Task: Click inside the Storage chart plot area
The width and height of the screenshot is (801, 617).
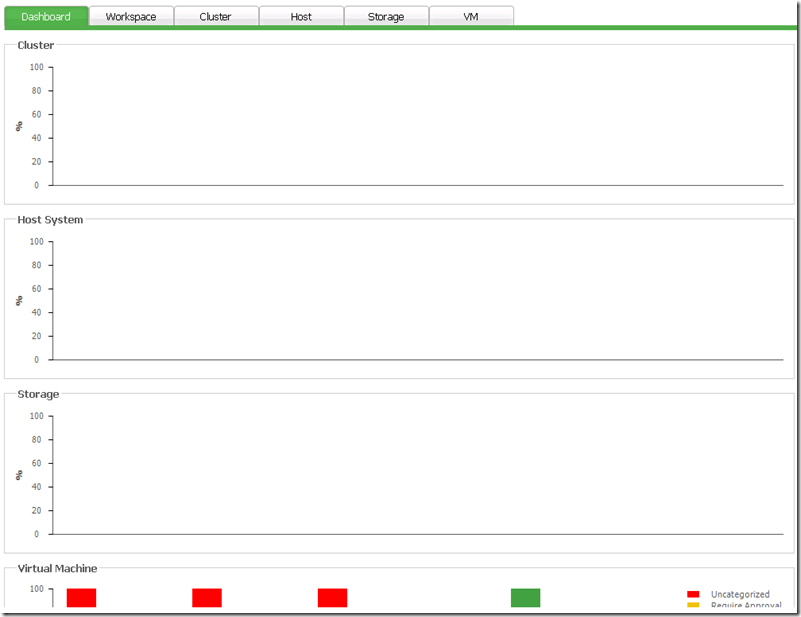Action: [x=417, y=475]
